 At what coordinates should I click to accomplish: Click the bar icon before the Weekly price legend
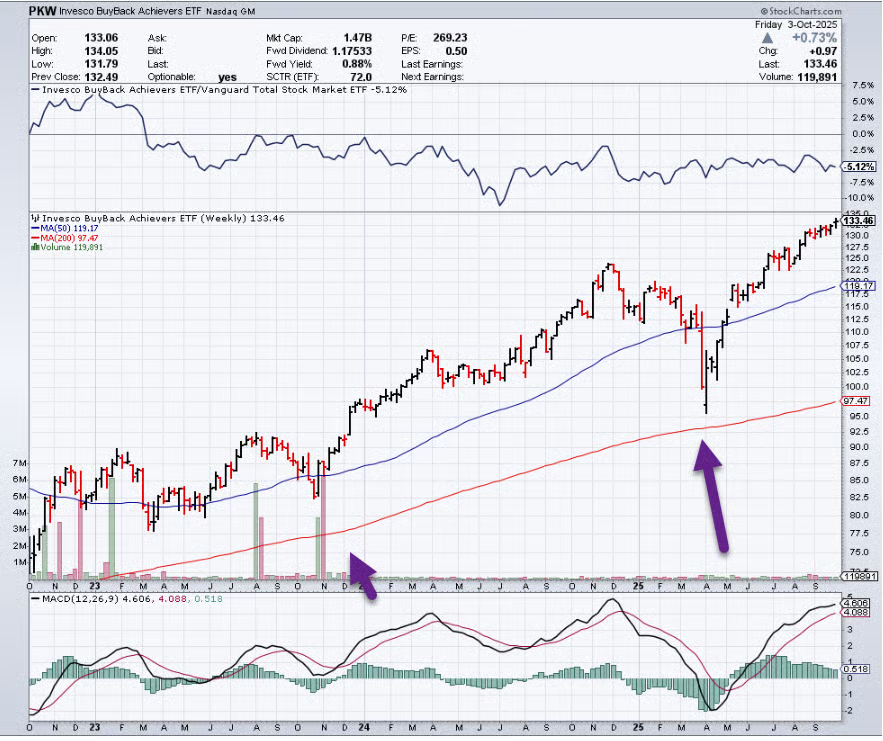coord(33,217)
